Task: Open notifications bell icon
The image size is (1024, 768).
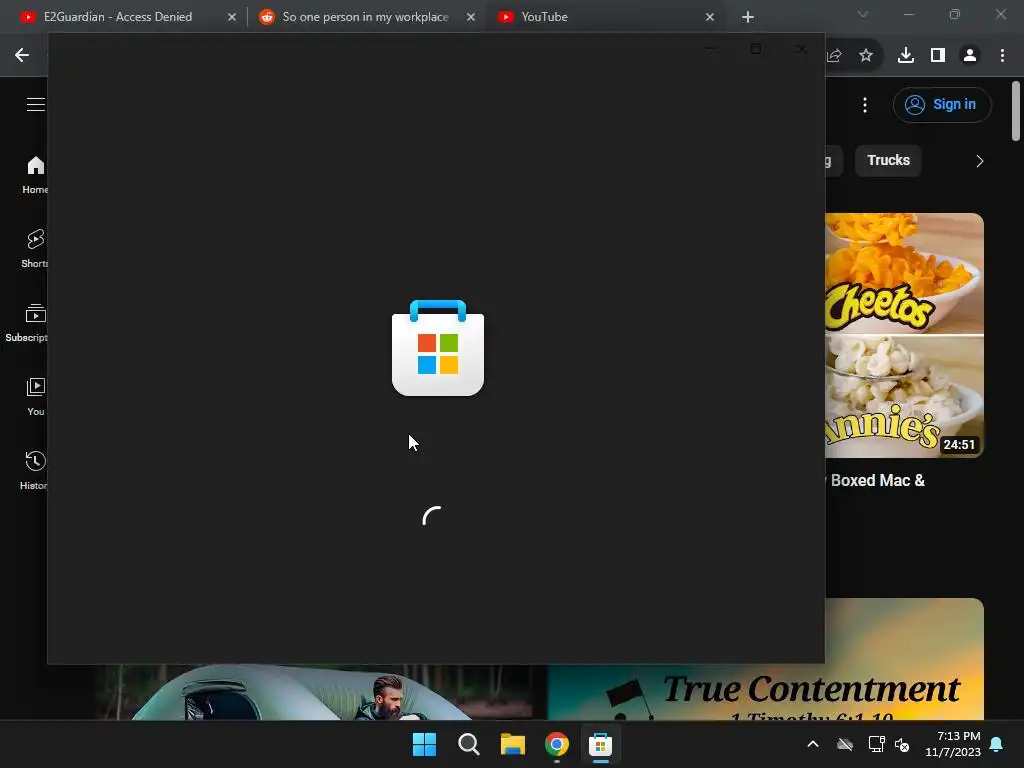Action: pyautogui.click(x=997, y=744)
